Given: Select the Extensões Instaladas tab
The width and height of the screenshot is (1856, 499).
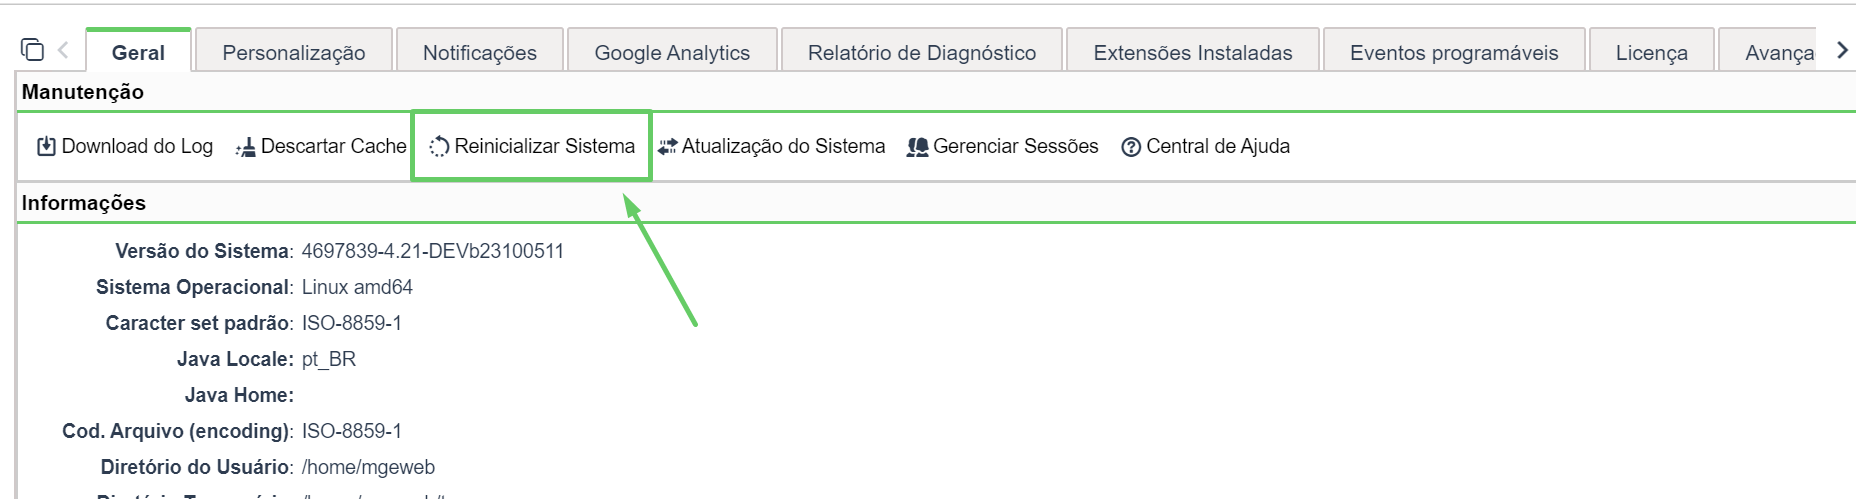Looking at the screenshot, I should [x=1193, y=52].
